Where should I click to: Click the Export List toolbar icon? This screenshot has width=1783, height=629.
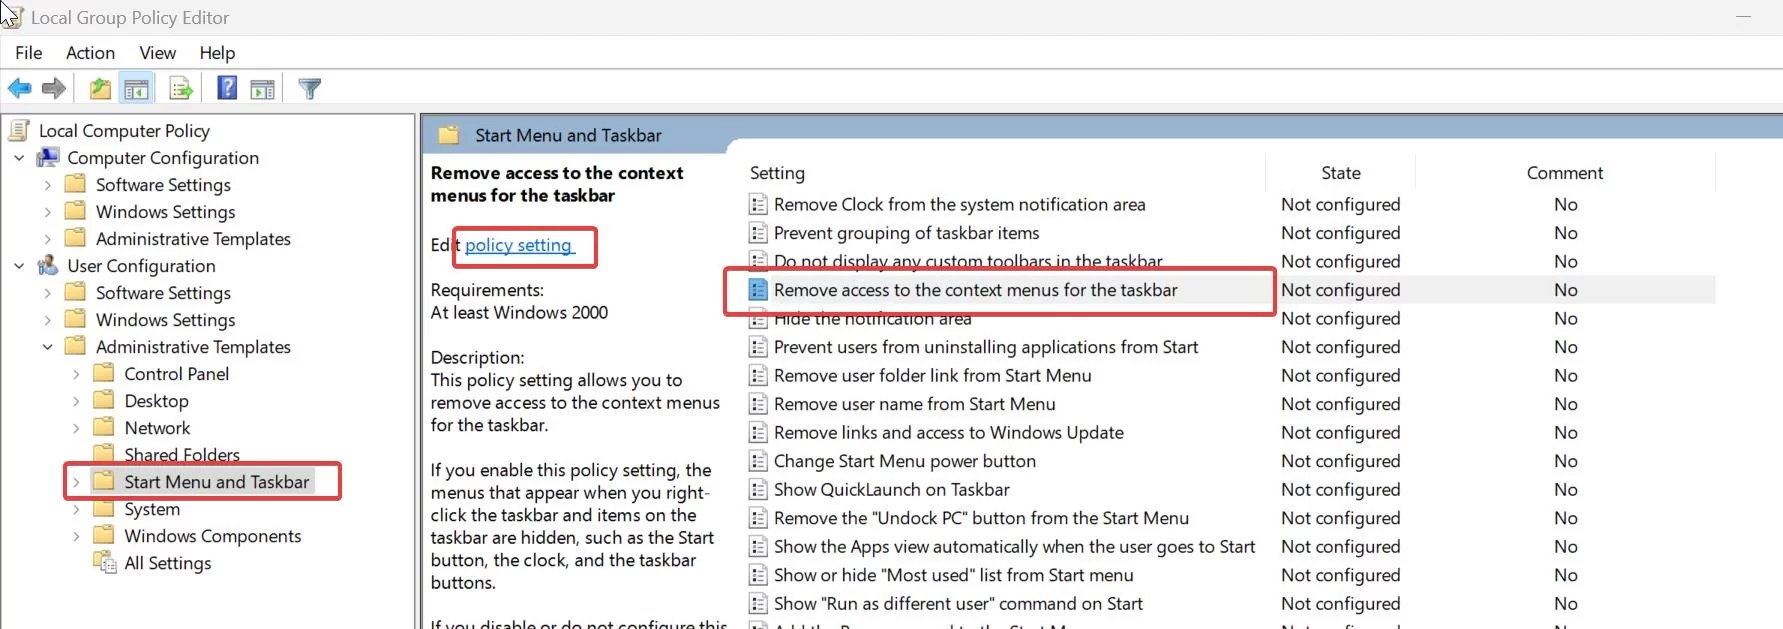point(181,89)
